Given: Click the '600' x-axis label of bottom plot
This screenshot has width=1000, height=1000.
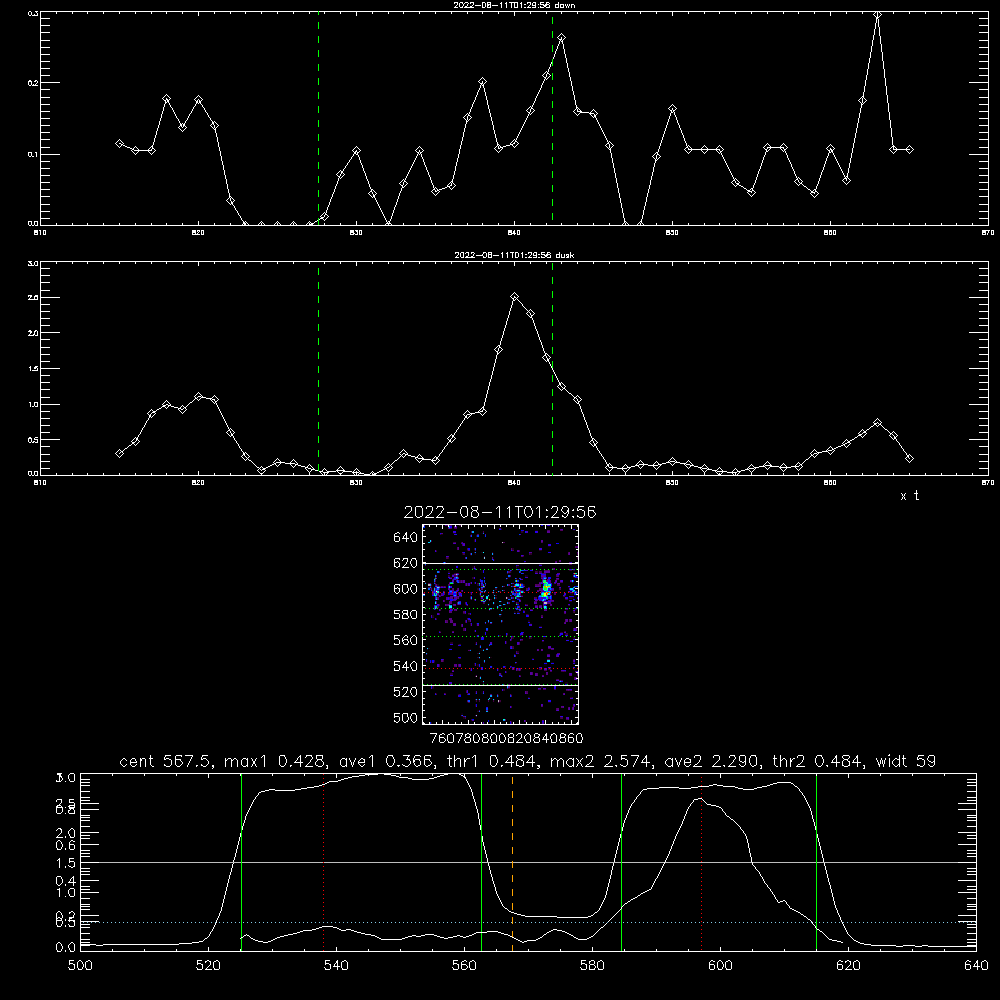Looking at the screenshot, I should pyautogui.click(x=720, y=966).
